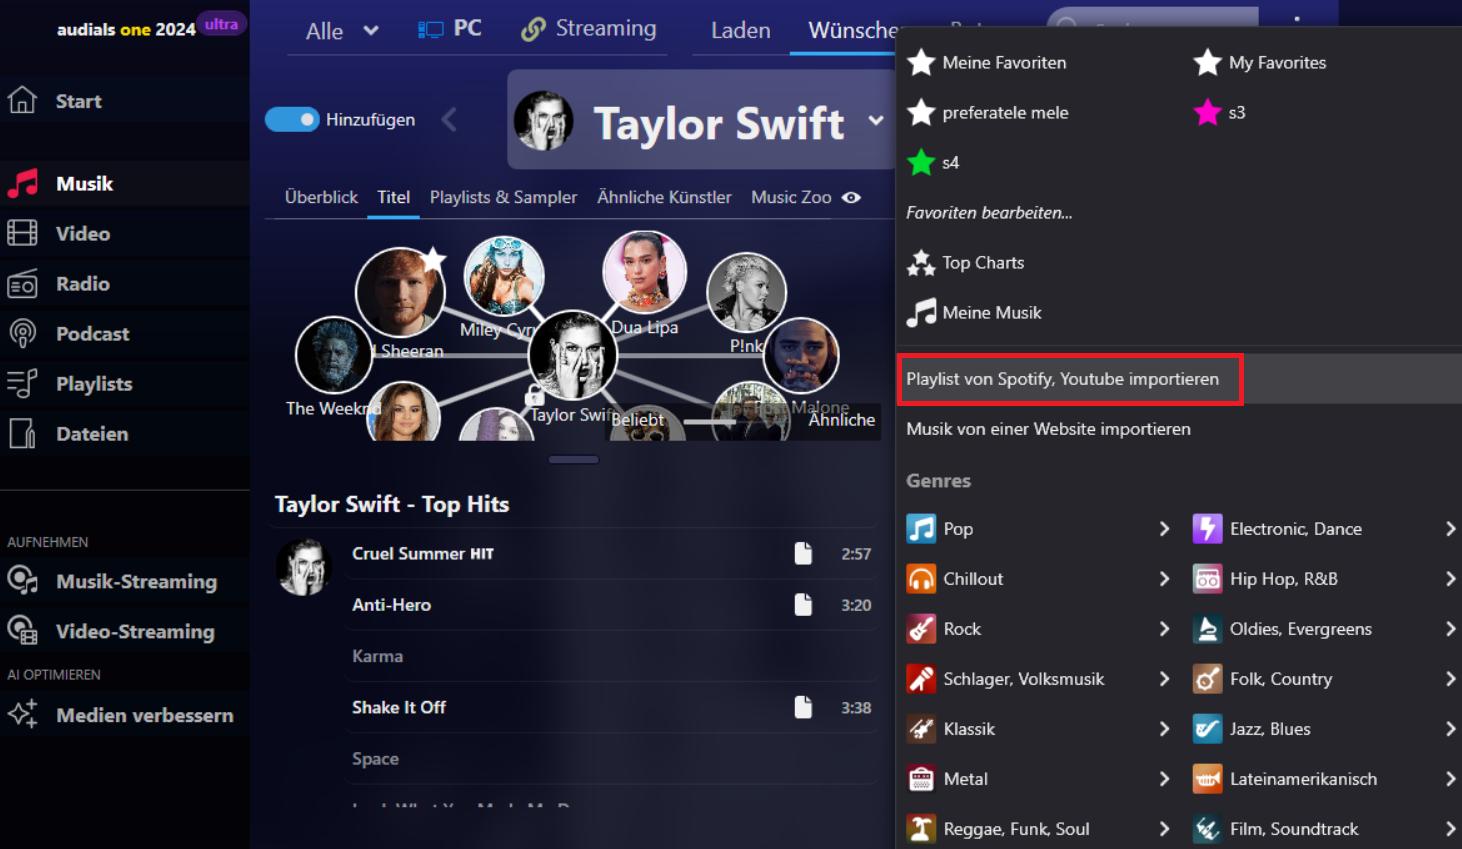
Task: Open the Start home icon in sidebar
Action: 22,100
